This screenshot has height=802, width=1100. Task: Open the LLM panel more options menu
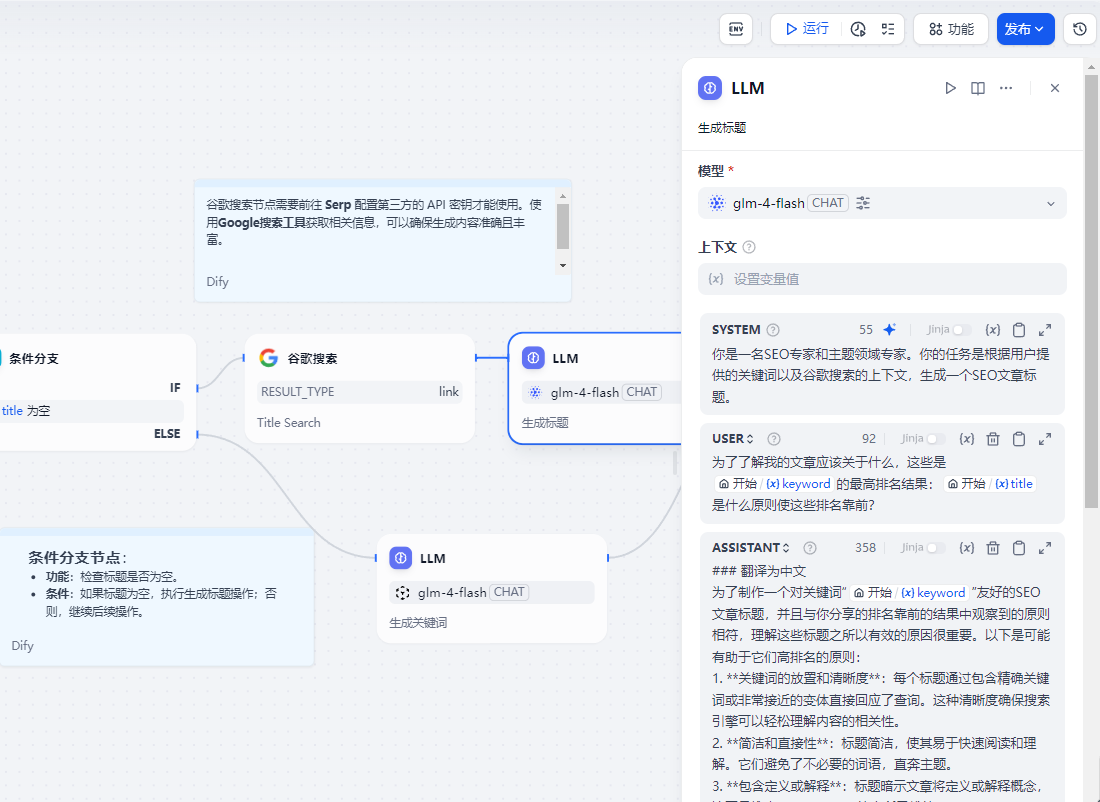[1006, 88]
